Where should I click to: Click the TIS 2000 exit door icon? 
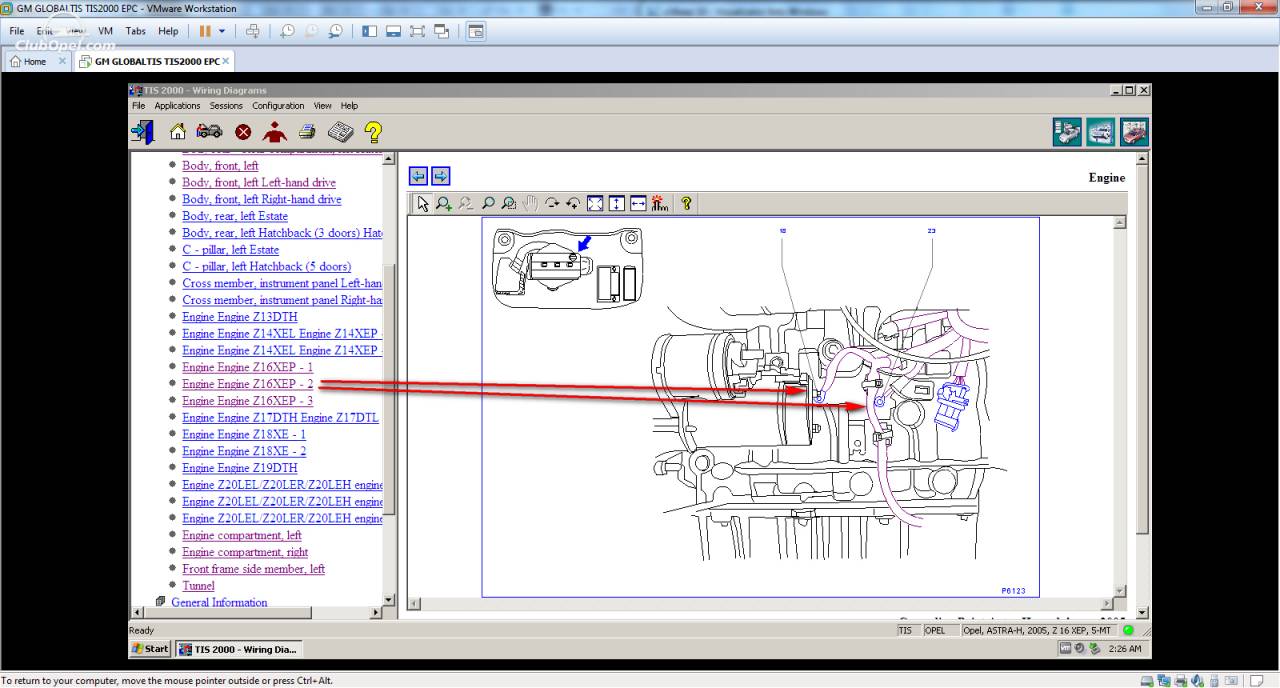[x=142, y=131]
